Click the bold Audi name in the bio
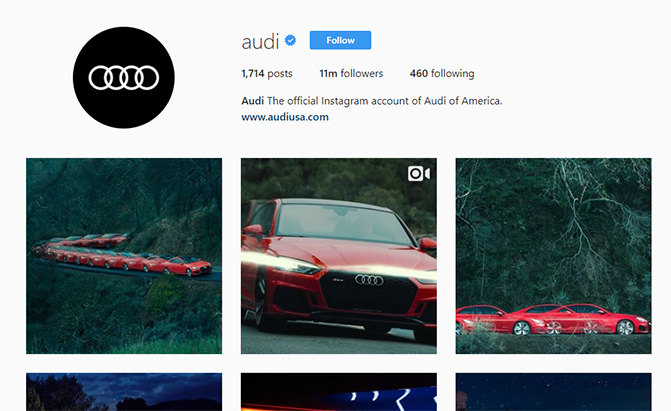The width and height of the screenshot is (671, 411). (x=252, y=101)
